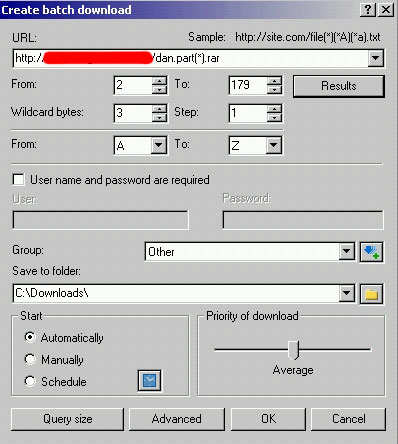Screen dimensions: 398x444
Task: Expand the URL history dropdown
Action: (375, 58)
